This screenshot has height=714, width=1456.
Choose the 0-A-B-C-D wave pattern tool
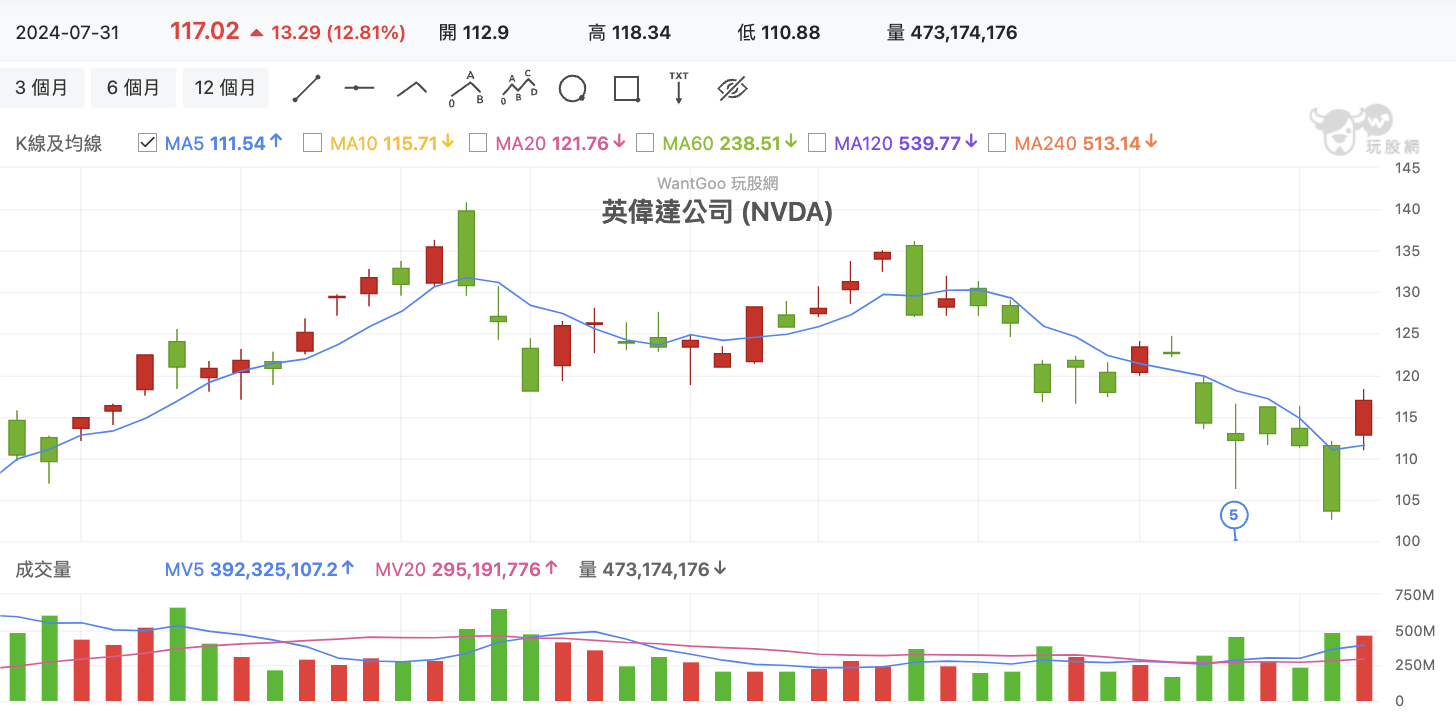click(519, 88)
